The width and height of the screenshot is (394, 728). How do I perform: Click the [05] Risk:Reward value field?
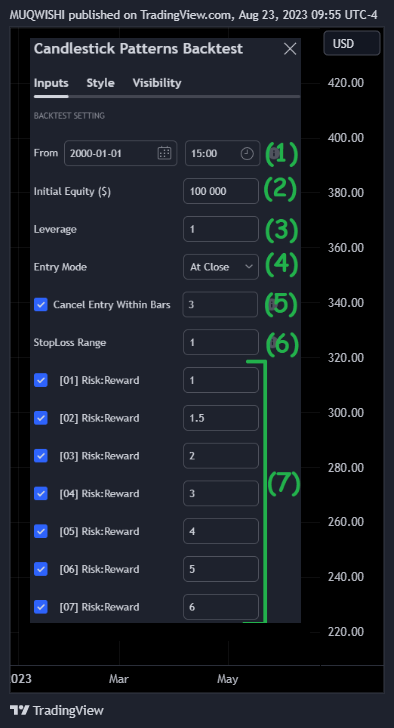(221, 531)
